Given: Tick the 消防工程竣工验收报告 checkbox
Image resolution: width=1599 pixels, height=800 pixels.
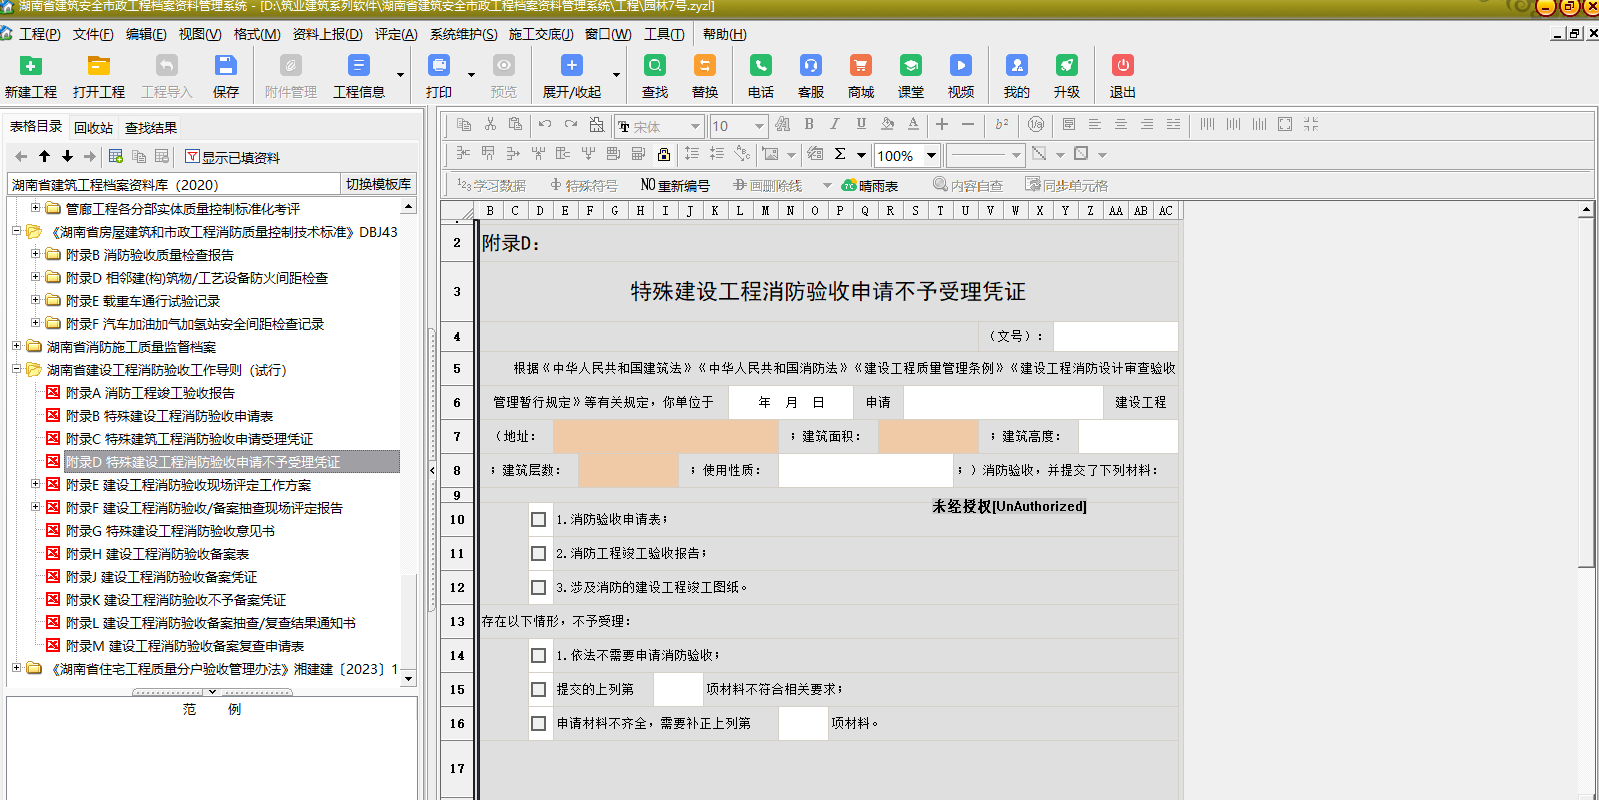Looking at the screenshot, I should (x=538, y=554).
